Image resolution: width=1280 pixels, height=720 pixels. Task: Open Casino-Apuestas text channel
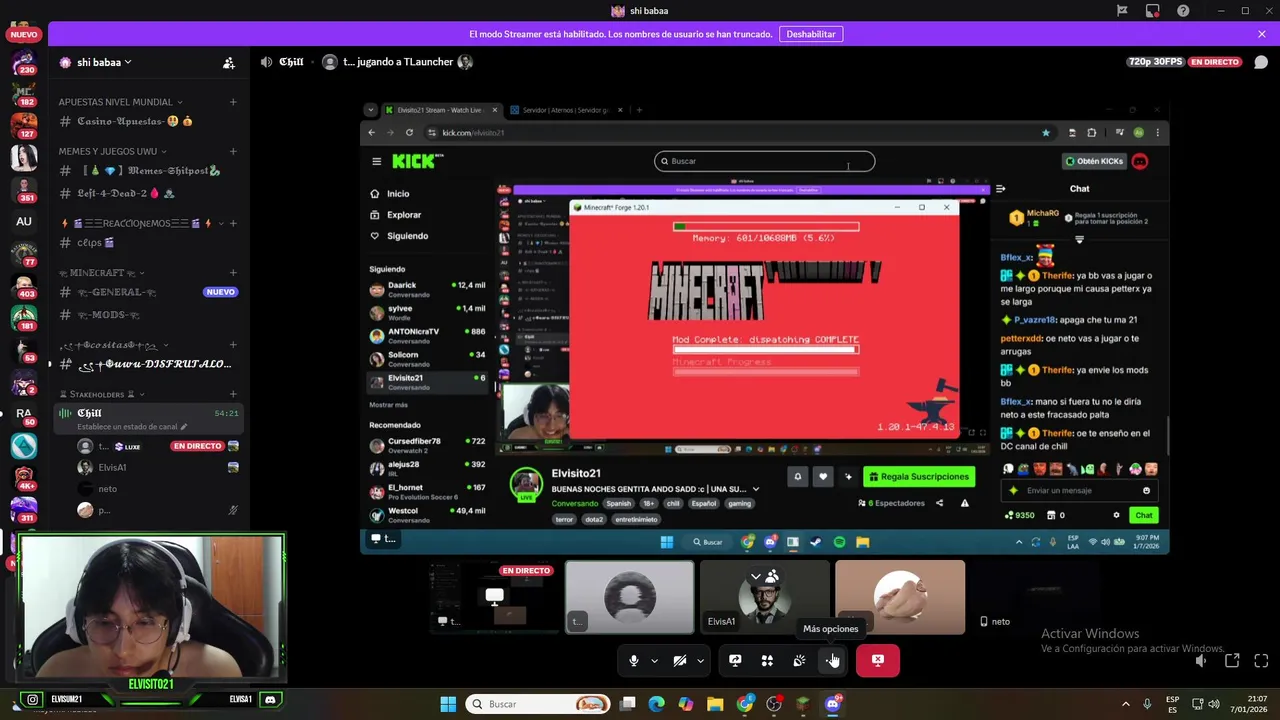point(146,121)
